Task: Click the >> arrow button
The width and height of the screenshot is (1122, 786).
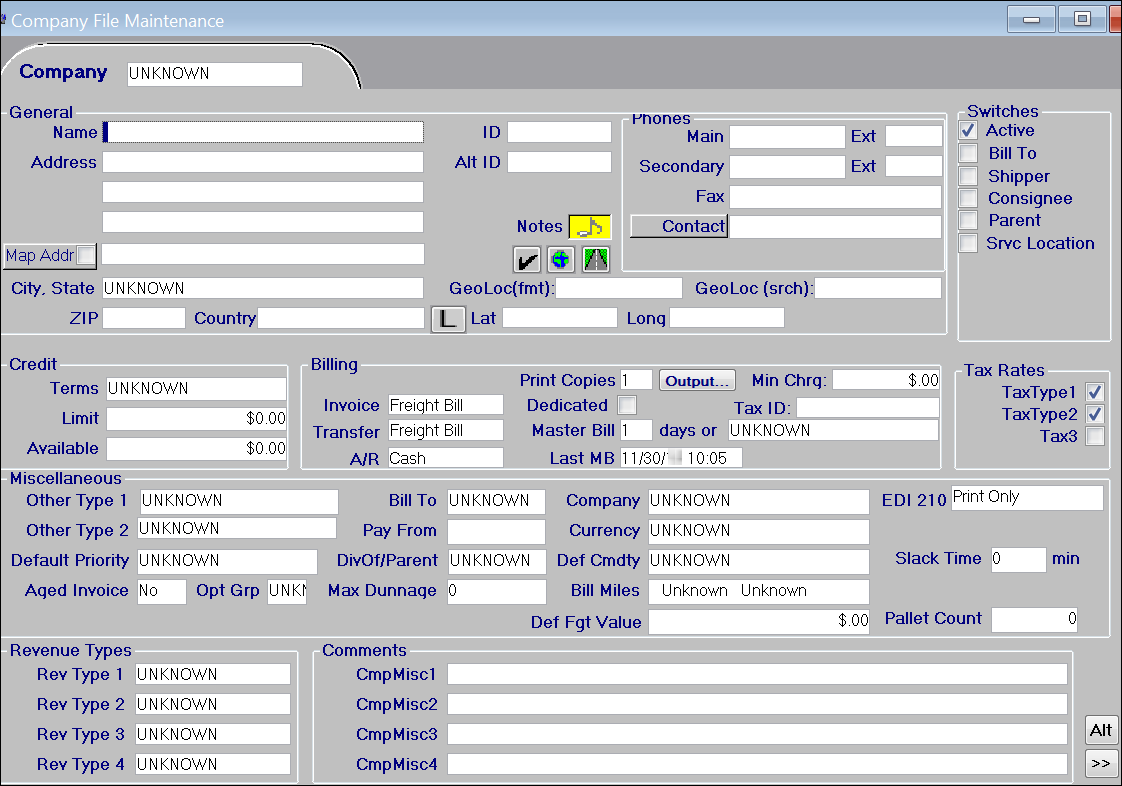Action: tap(1101, 763)
